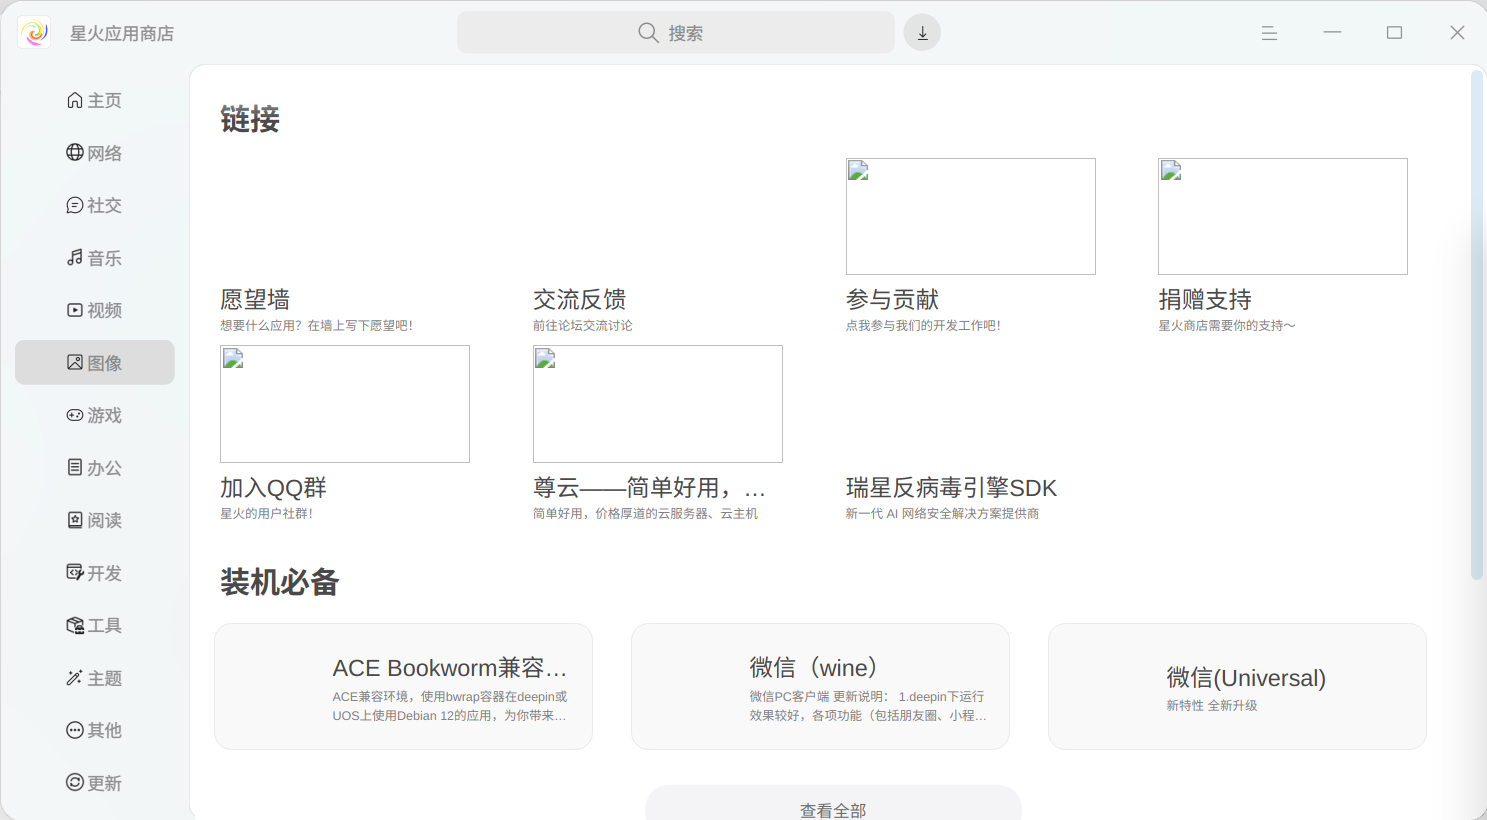Screen dimensions: 1487x820
Task: Click the 查看全部 view all button
Action: click(833, 803)
